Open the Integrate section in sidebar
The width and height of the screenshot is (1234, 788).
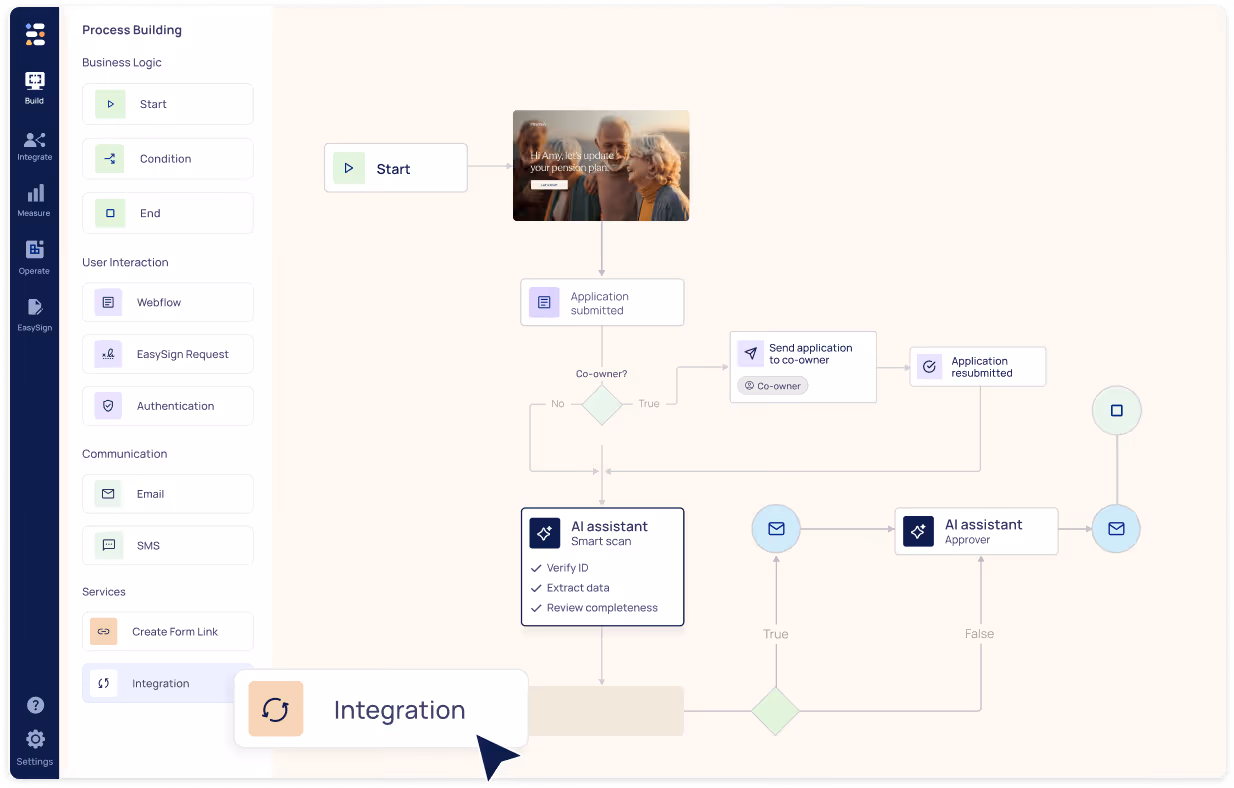click(x=34, y=146)
